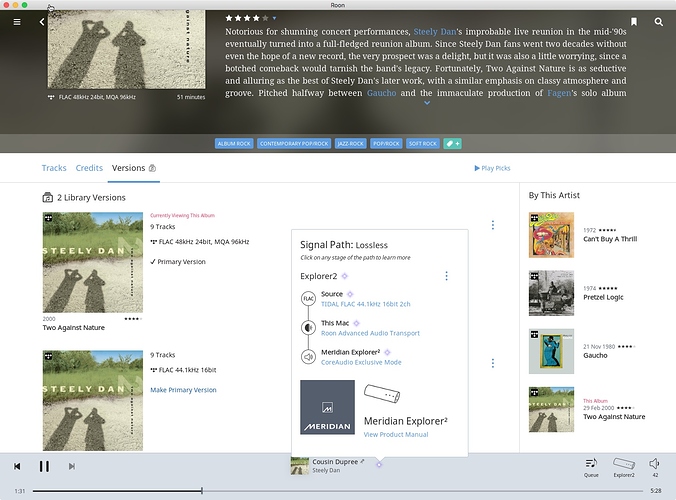Open View Product Manual link
Screen dimensions: 676x500
396,434
